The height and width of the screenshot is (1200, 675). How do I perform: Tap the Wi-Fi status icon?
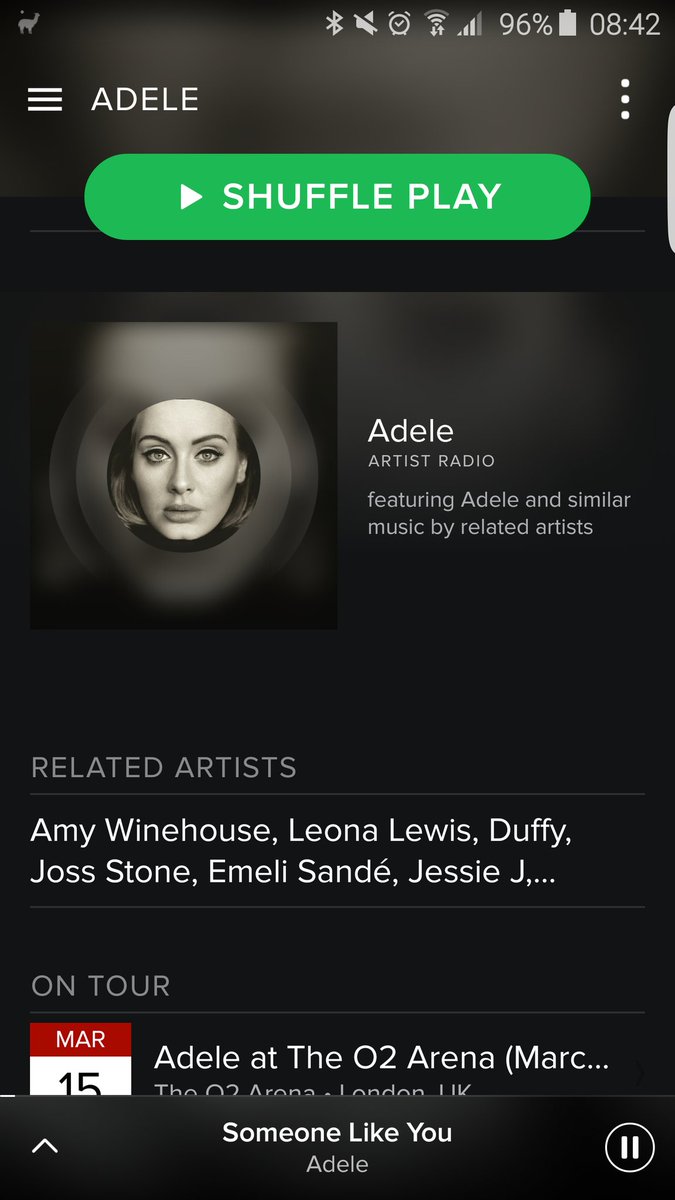click(x=435, y=24)
